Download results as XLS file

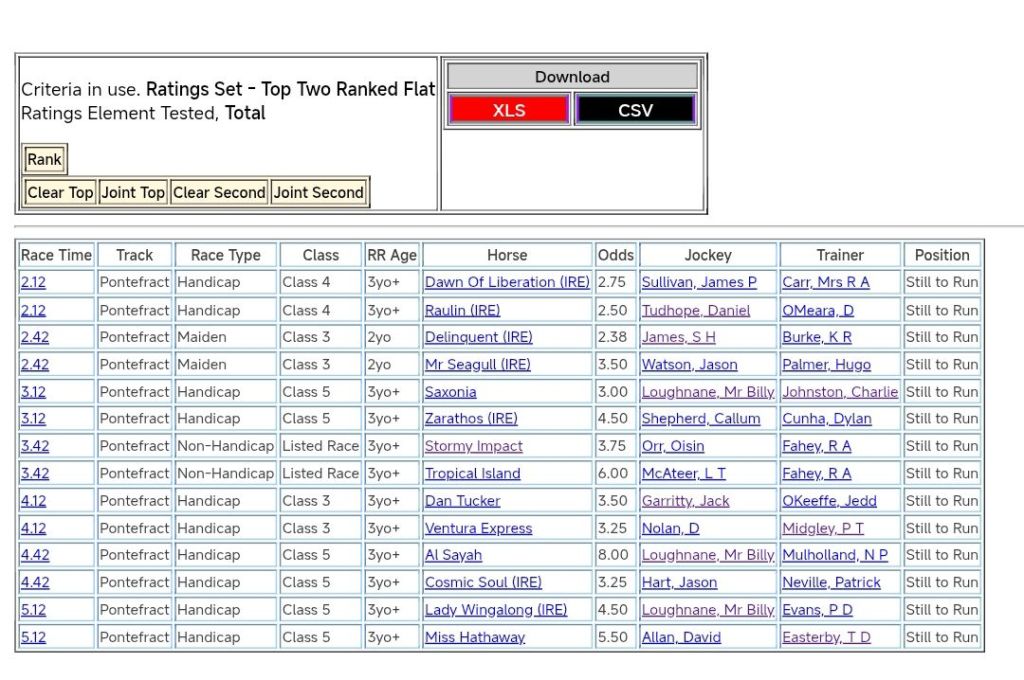point(509,110)
